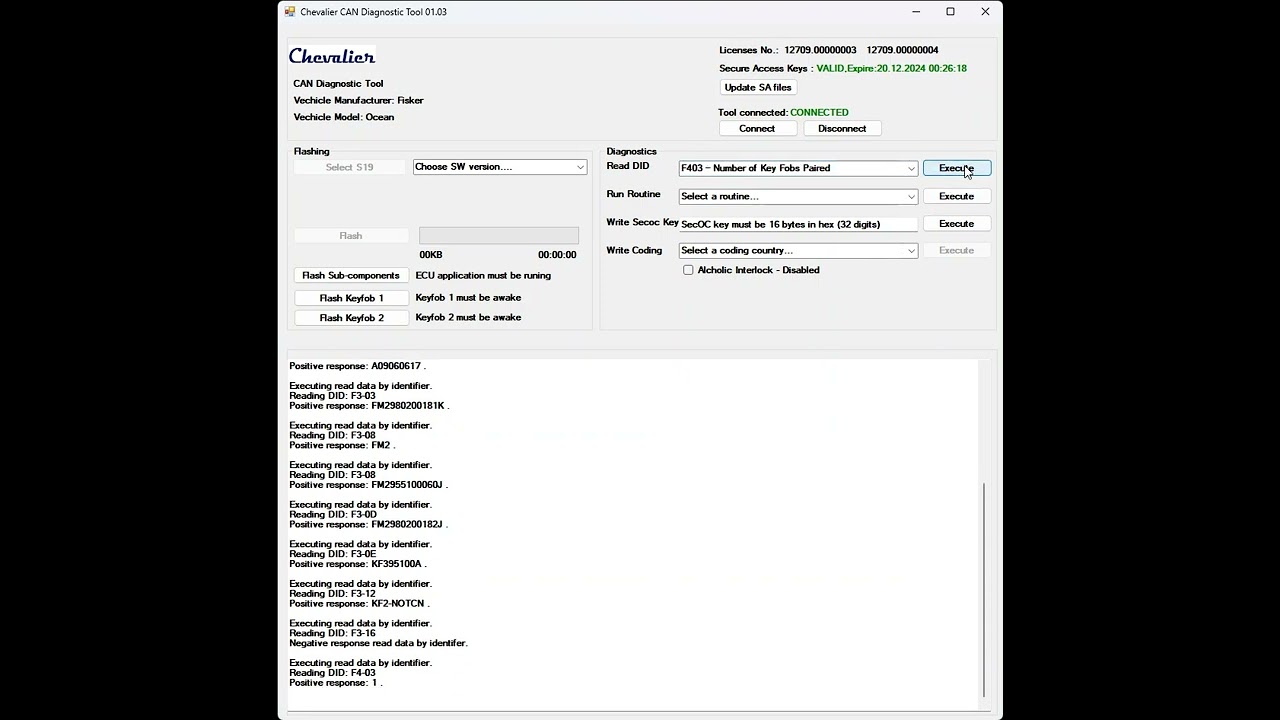This screenshot has height=720, width=1280.
Task: Click the Chevalier logo
Action: 332,56
